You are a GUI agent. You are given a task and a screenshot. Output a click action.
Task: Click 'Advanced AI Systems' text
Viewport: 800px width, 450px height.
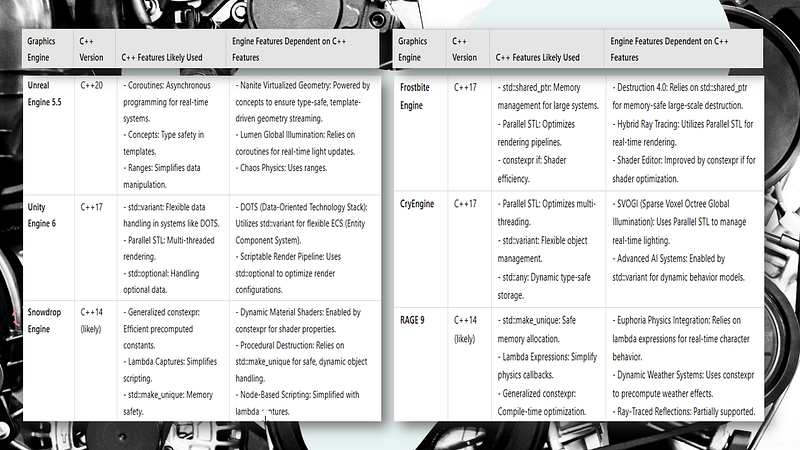click(651, 259)
